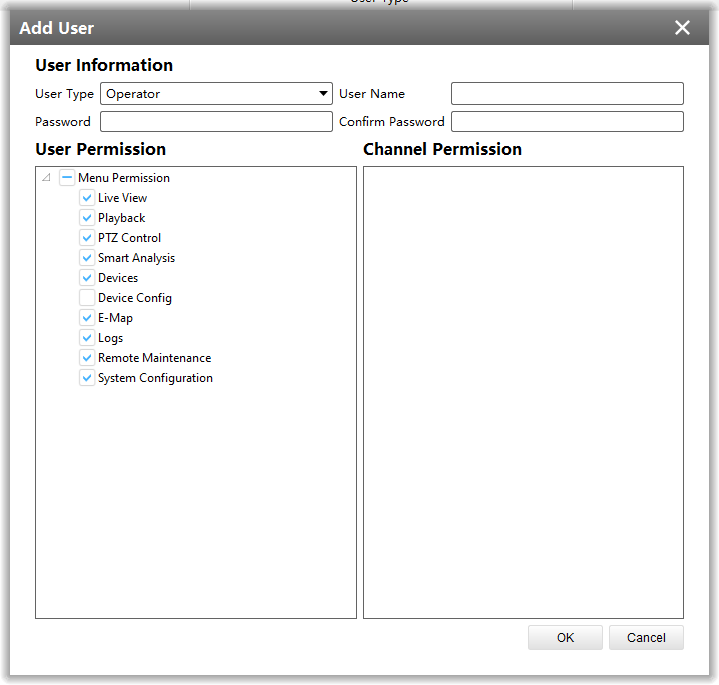Screen dimensions: 719x685
Task: Close the Add User dialog
Action: tap(682, 28)
